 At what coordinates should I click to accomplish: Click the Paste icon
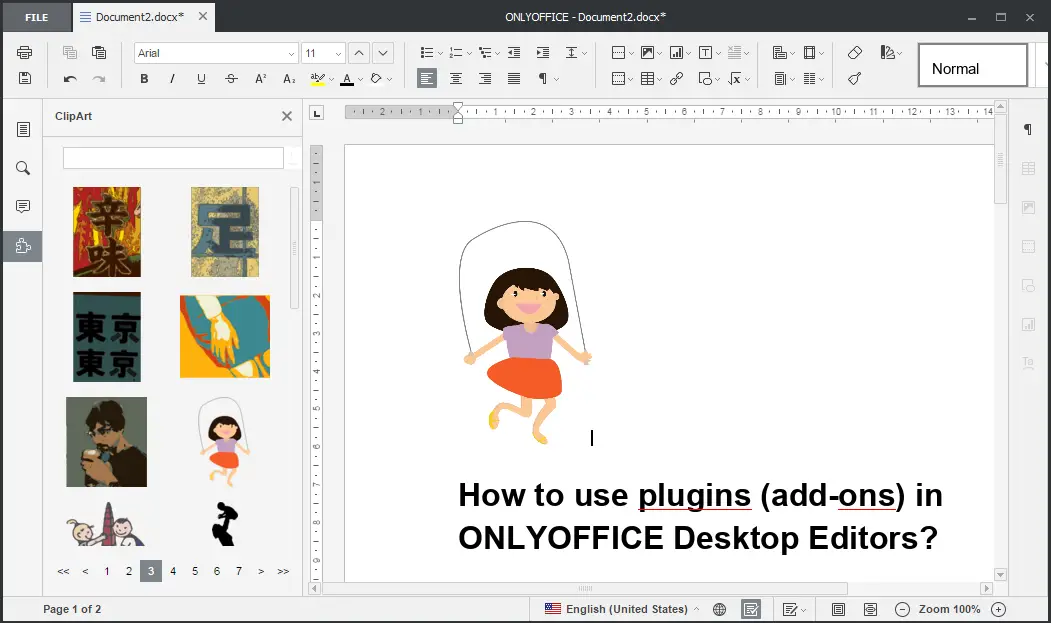pyautogui.click(x=99, y=52)
